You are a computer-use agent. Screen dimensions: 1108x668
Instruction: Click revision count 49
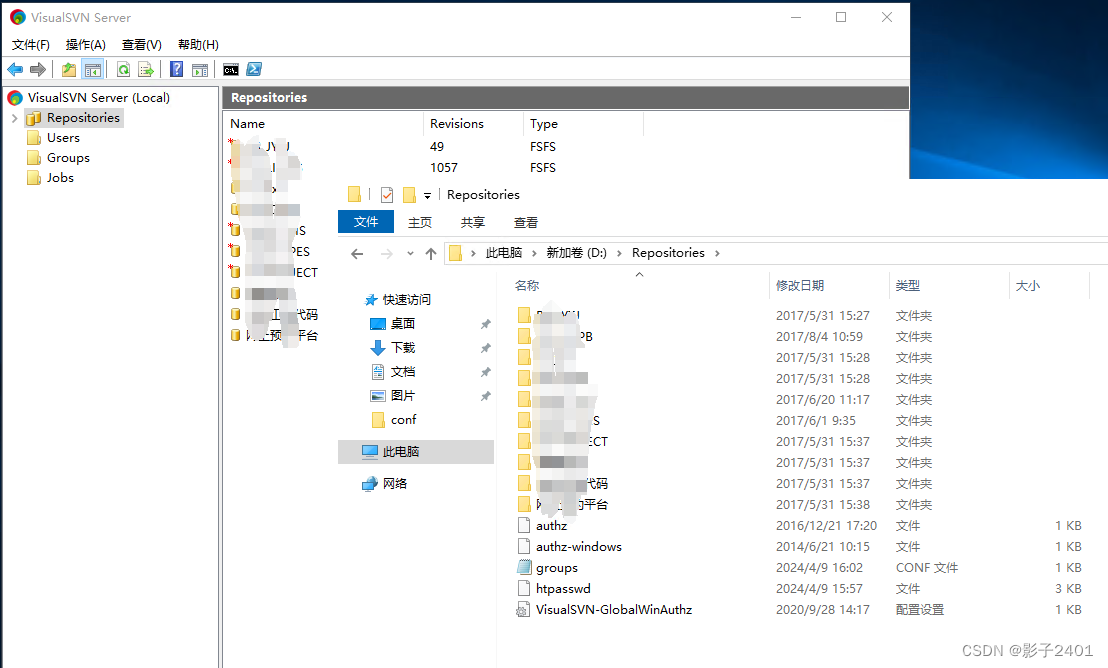coord(437,146)
